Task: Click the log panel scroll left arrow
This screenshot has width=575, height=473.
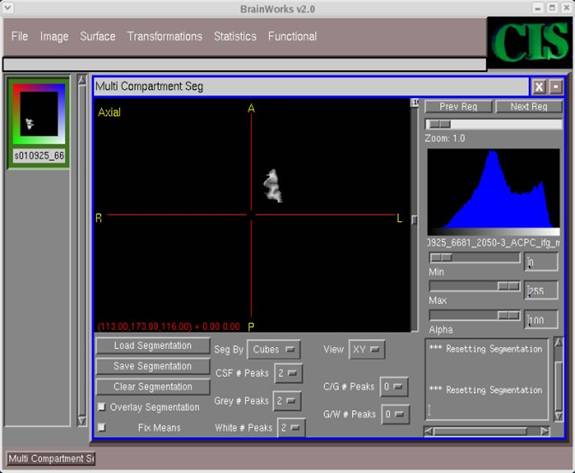Action: pyautogui.click(x=429, y=431)
